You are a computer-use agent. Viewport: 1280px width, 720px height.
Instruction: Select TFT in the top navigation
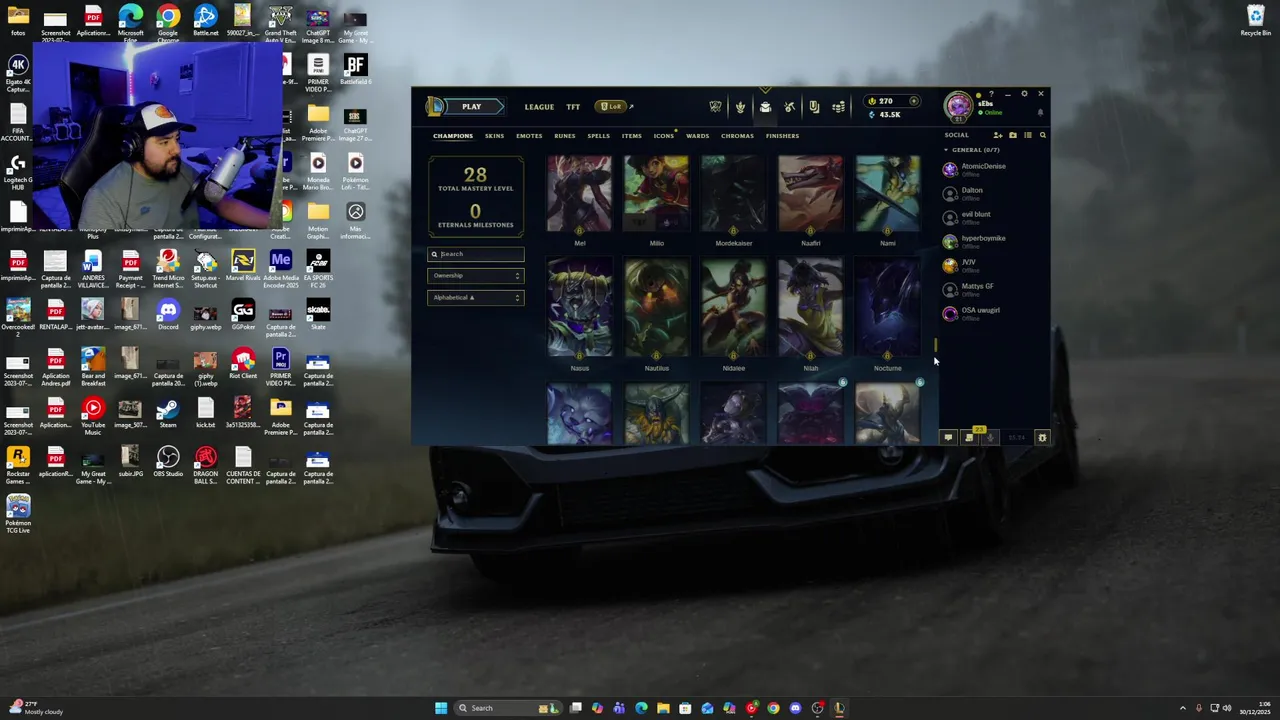click(x=573, y=107)
